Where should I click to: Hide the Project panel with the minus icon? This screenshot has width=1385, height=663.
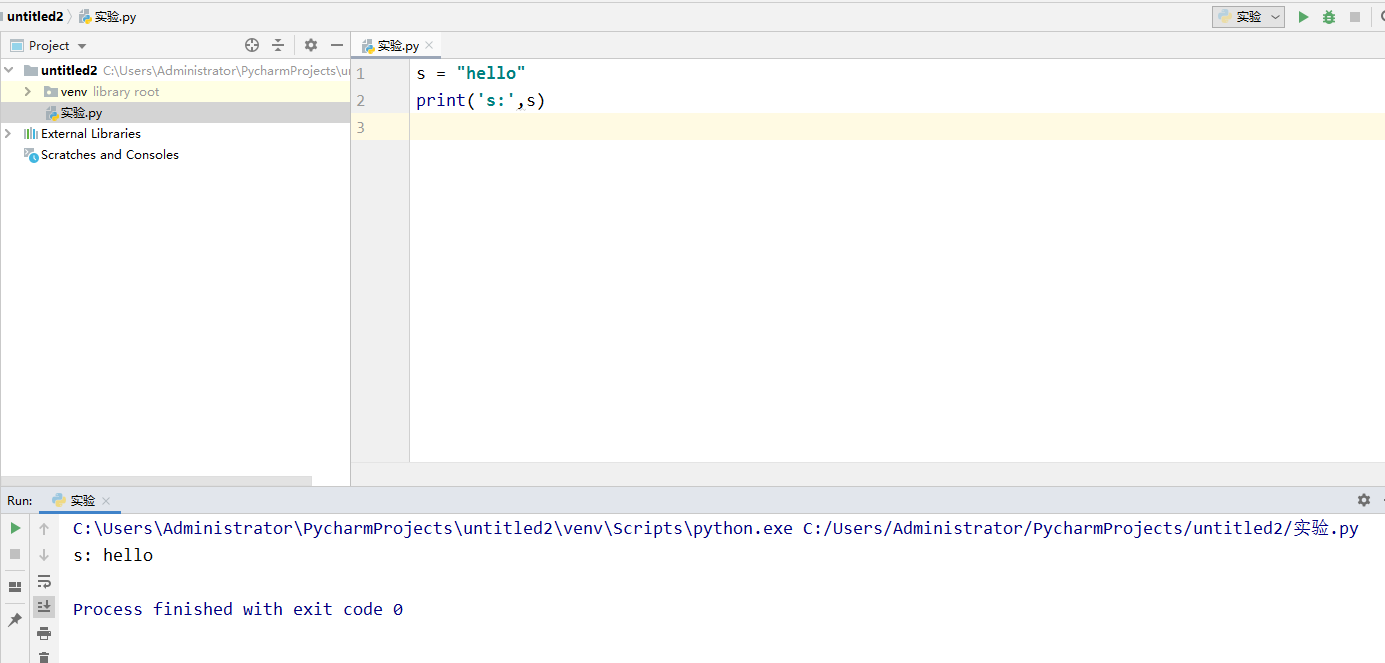[x=338, y=45]
